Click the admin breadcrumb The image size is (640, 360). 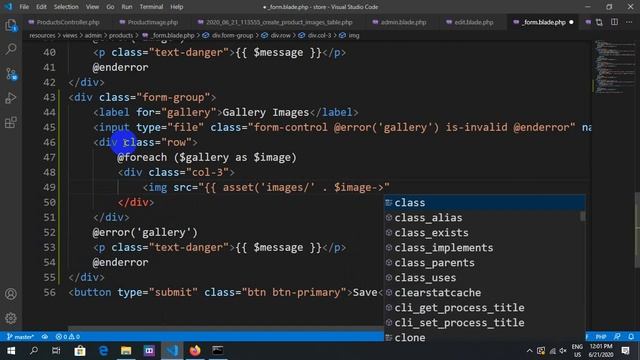point(93,36)
